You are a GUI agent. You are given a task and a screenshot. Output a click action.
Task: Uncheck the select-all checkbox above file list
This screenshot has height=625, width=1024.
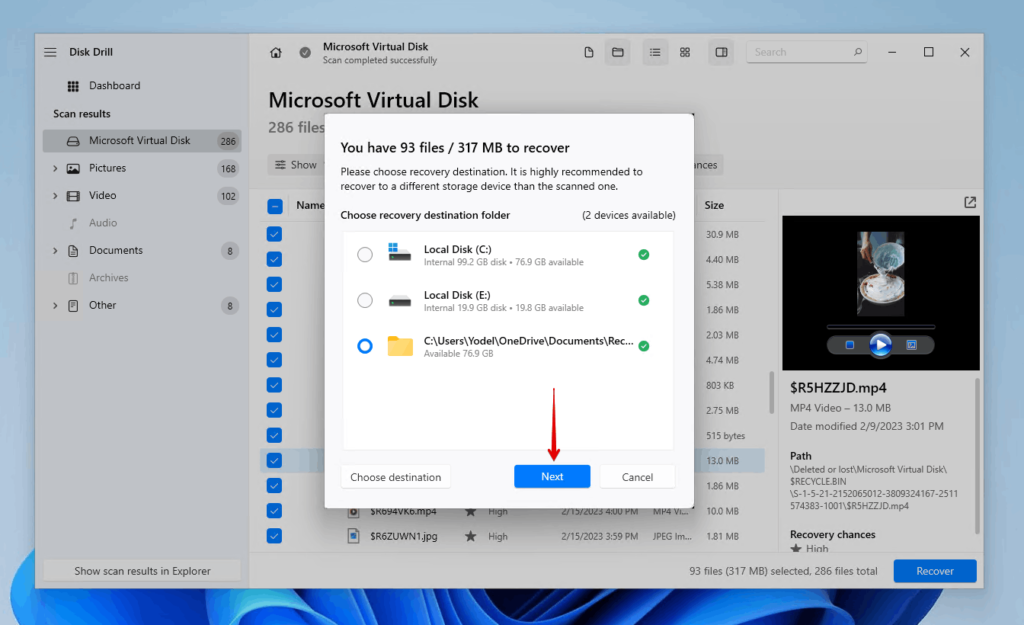coord(274,205)
